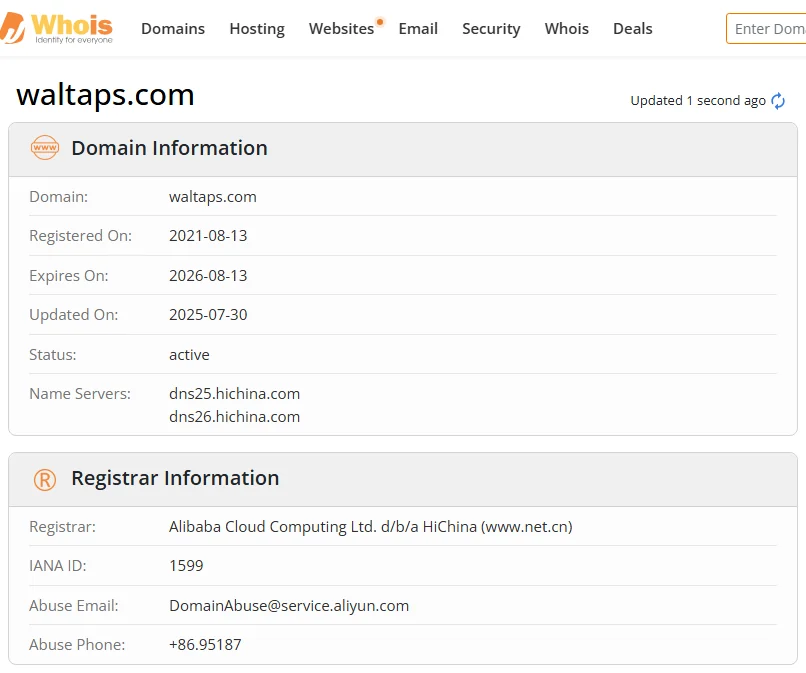Open the Websites menu
The image size is (806, 673).
[341, 29]
